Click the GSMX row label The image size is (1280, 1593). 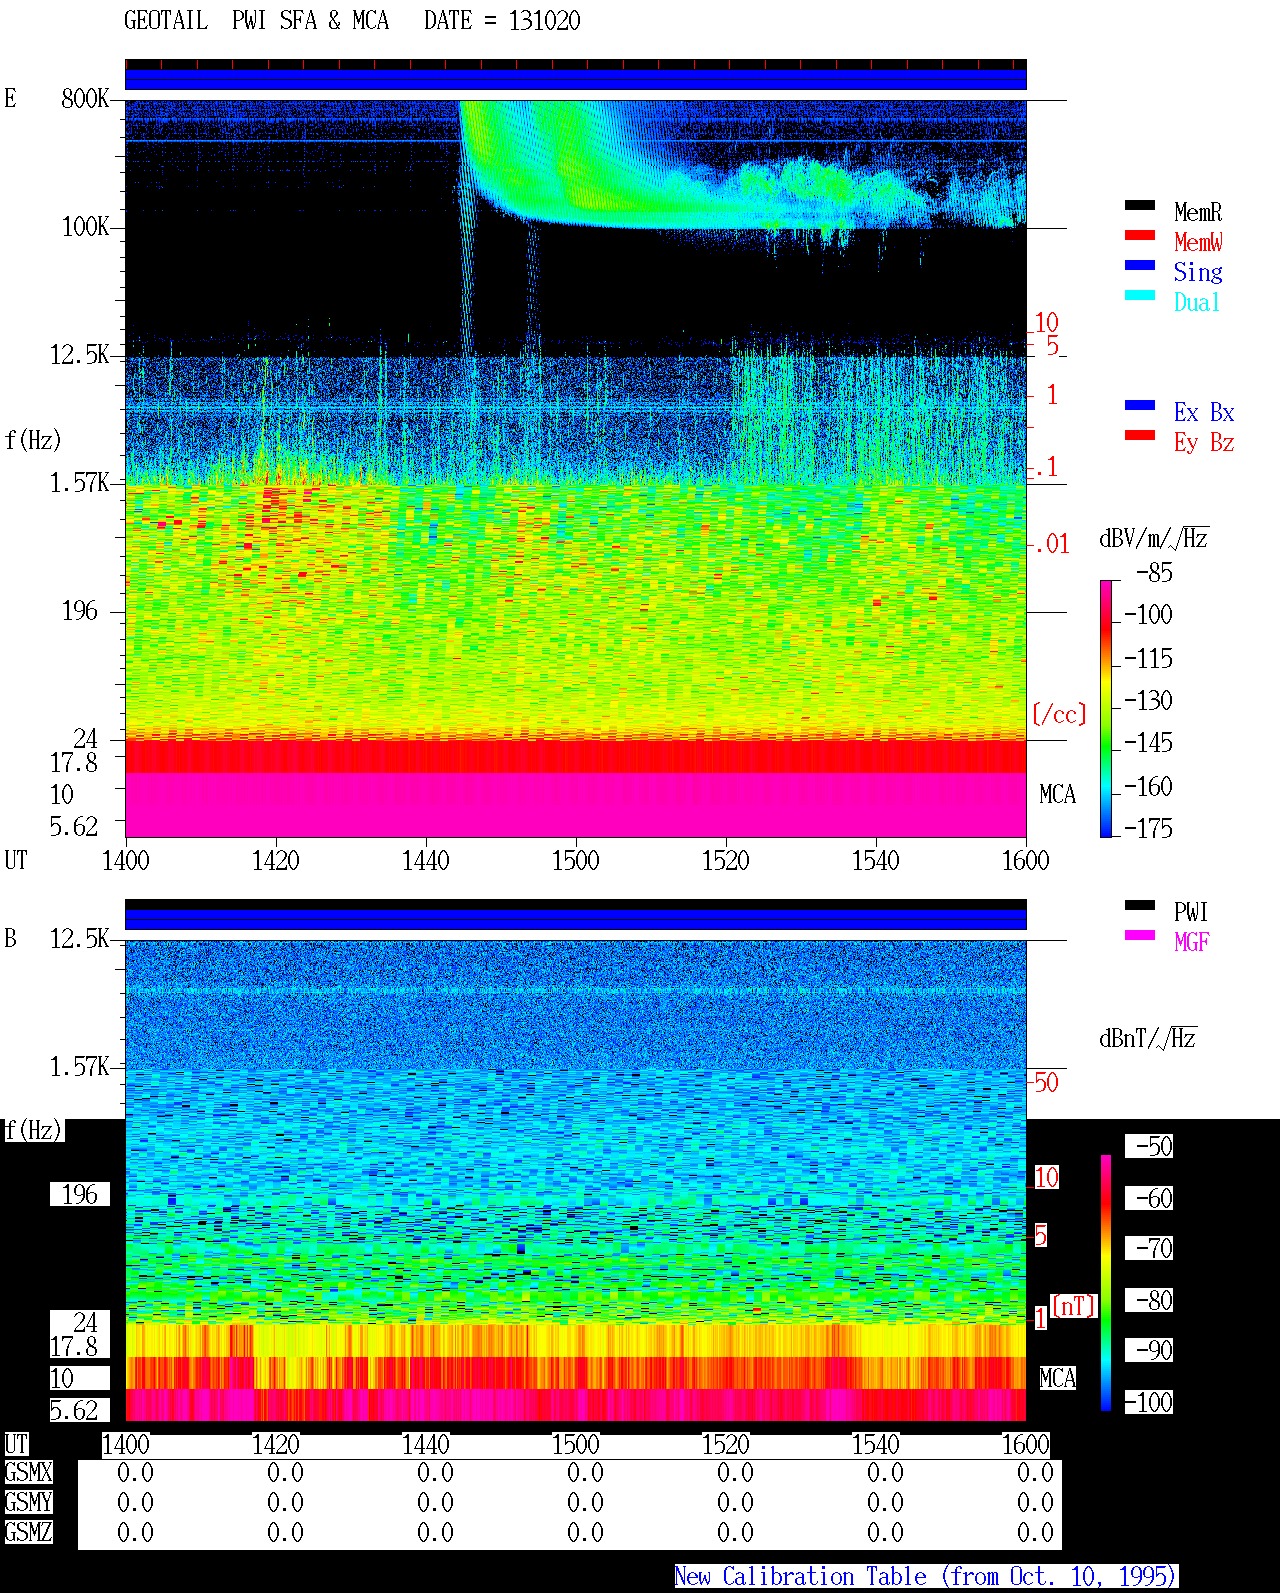[x=28, y=1472]
